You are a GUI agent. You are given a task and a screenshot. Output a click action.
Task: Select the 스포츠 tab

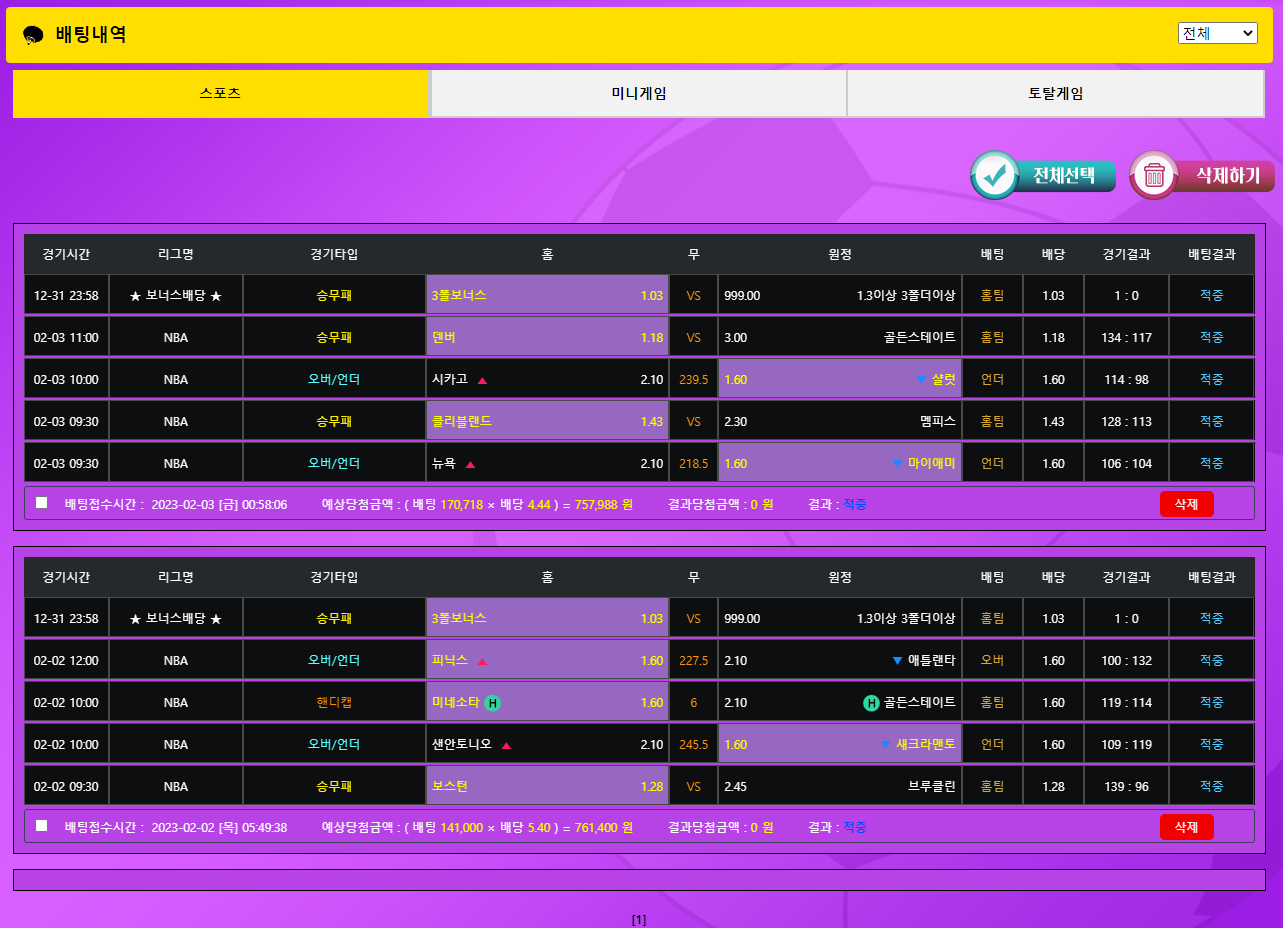coord(220,94)
